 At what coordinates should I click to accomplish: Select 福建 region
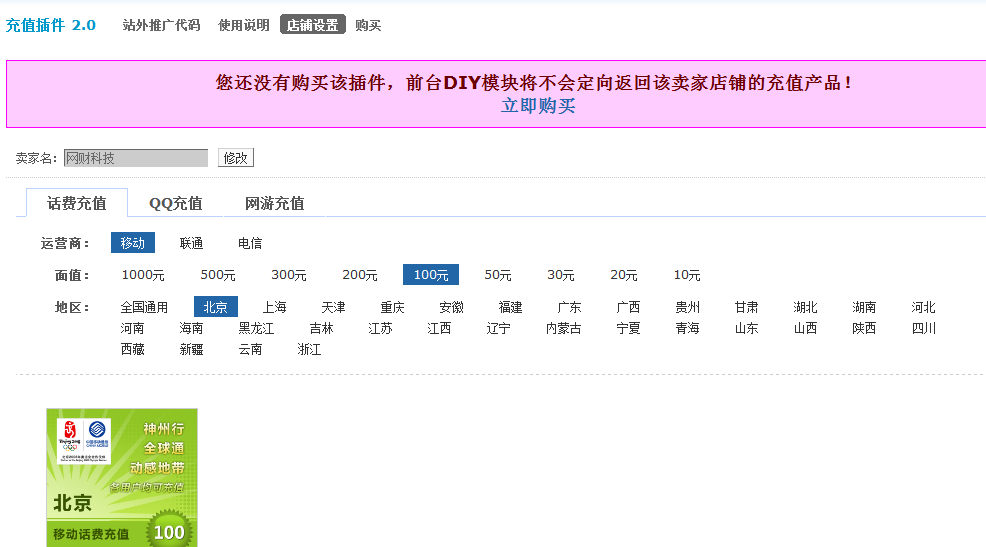click(510, 307)
